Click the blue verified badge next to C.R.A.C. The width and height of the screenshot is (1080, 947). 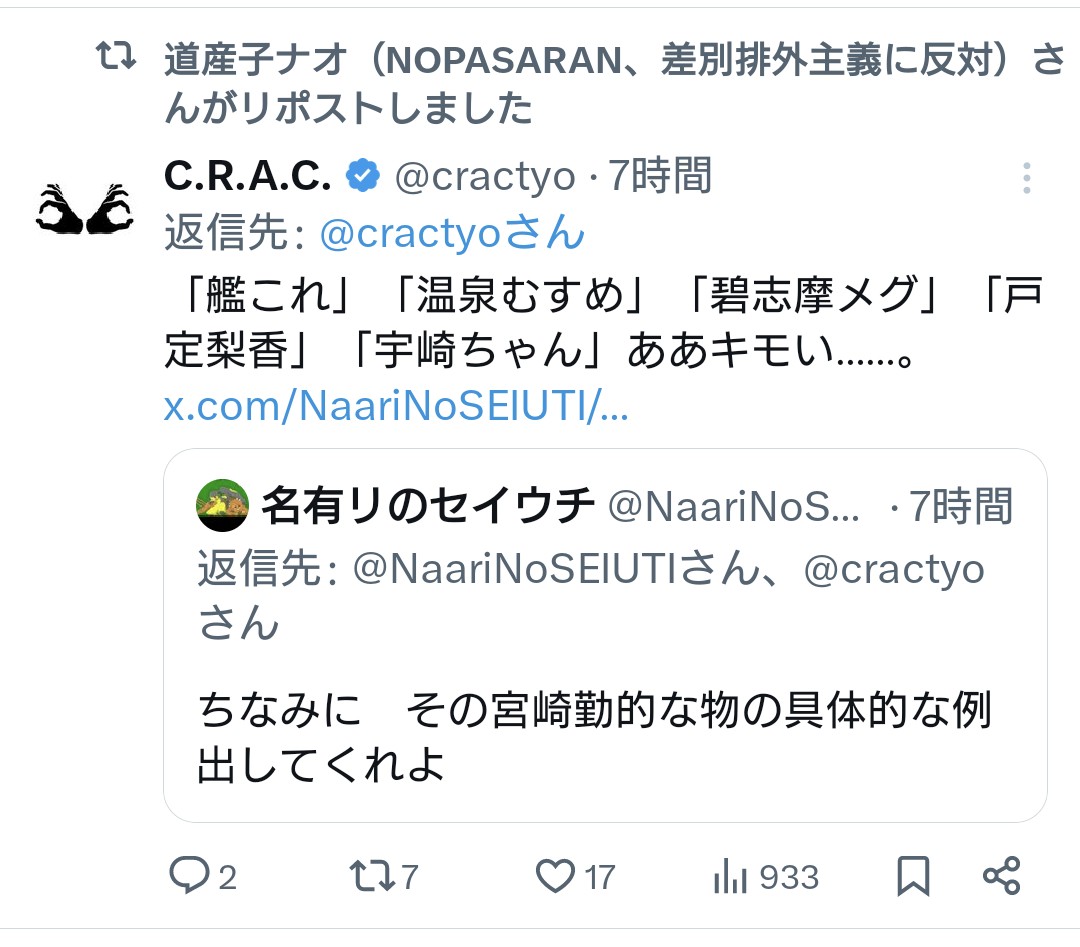[x=362, y=177]
